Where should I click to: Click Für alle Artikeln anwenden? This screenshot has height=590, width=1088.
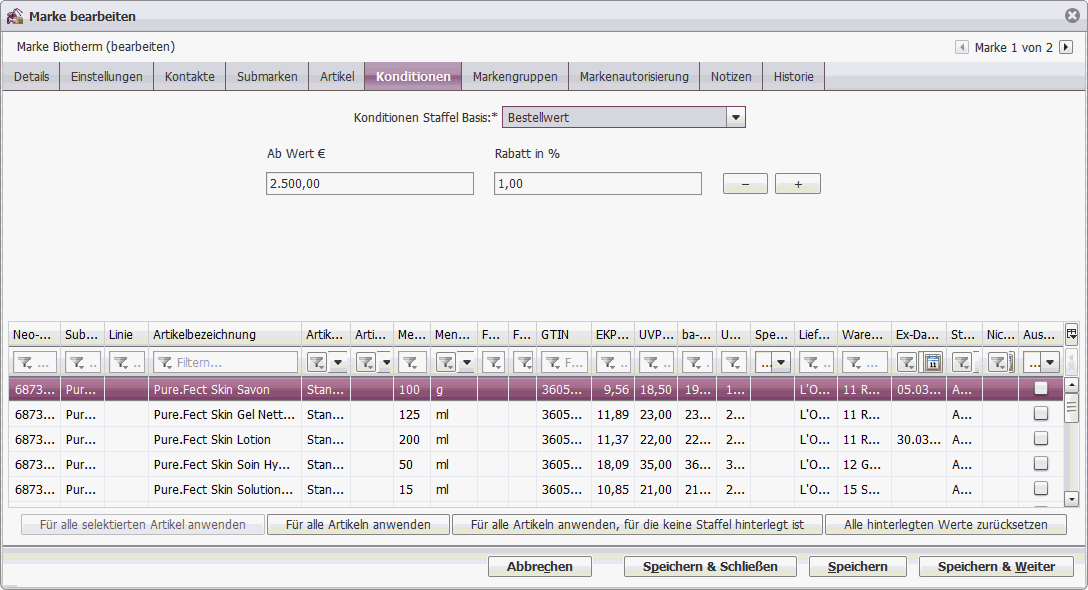[358, 525]
